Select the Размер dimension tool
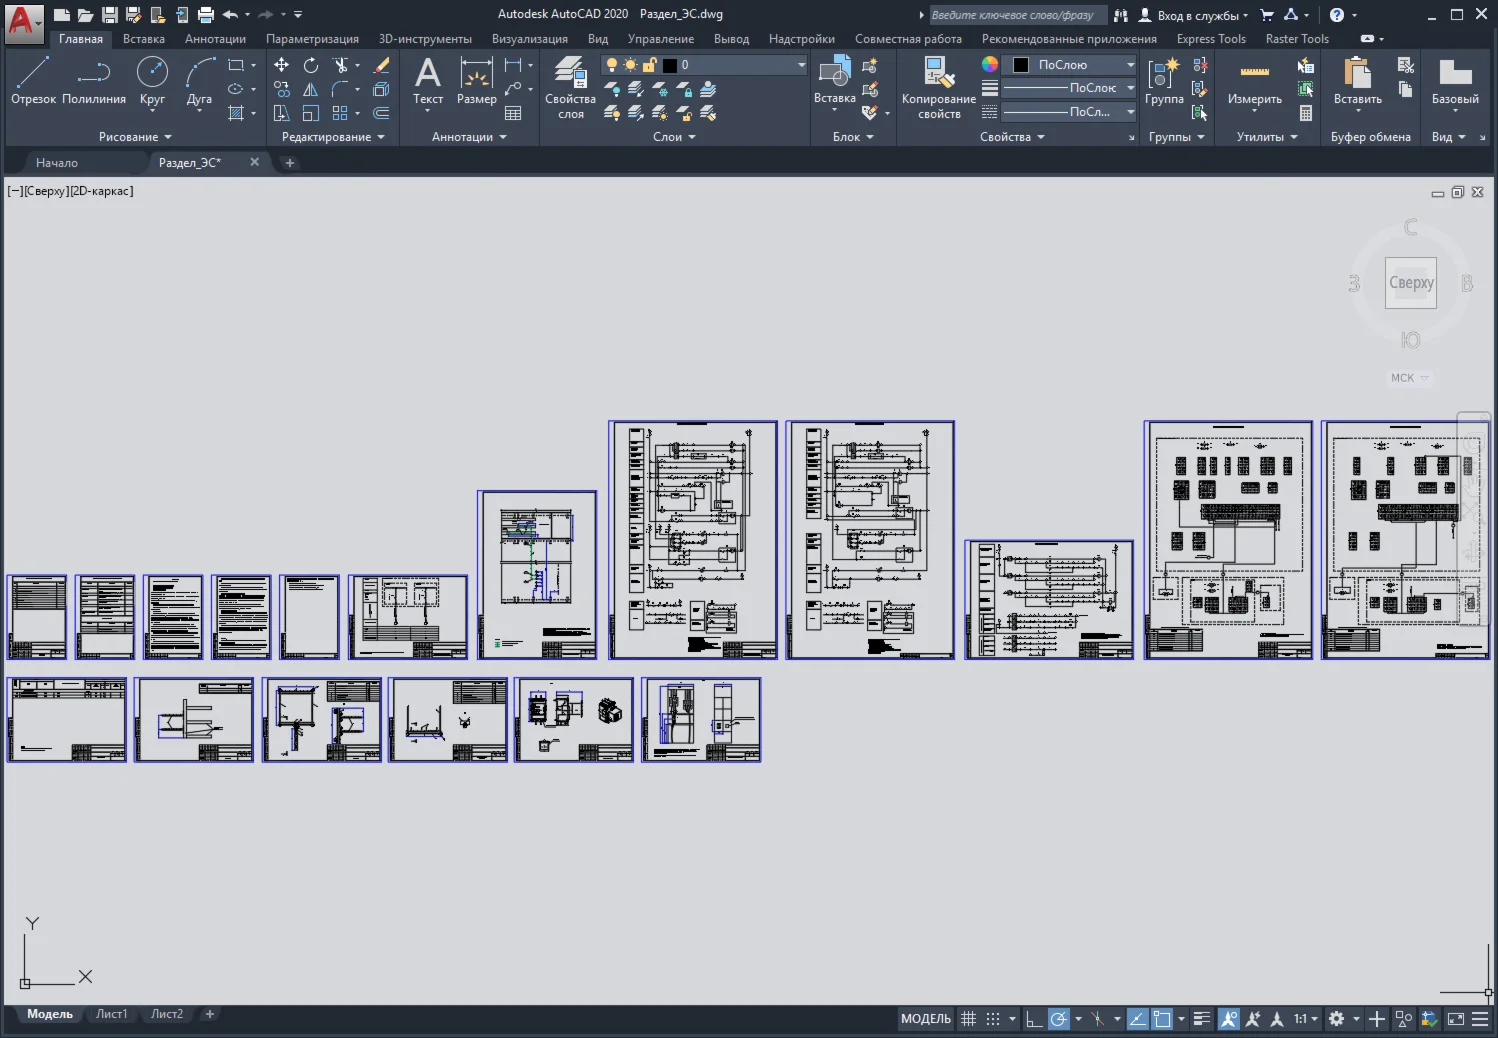Image resolution: width=1498 pixels, height=1038 pixels. (476, 80)
